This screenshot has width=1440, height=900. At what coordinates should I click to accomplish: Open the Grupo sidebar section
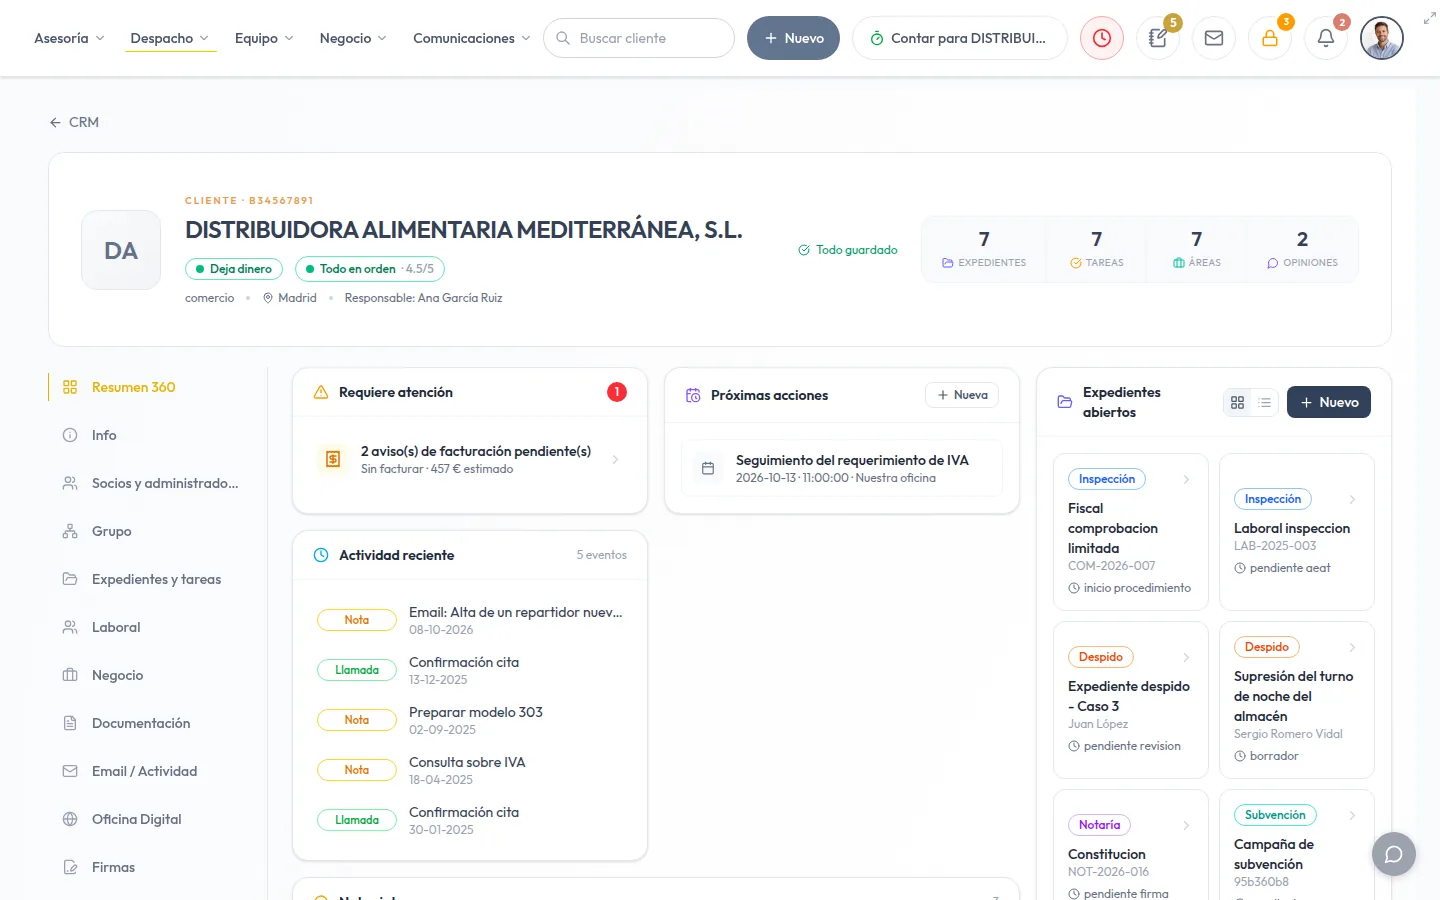tap(156, 531)
